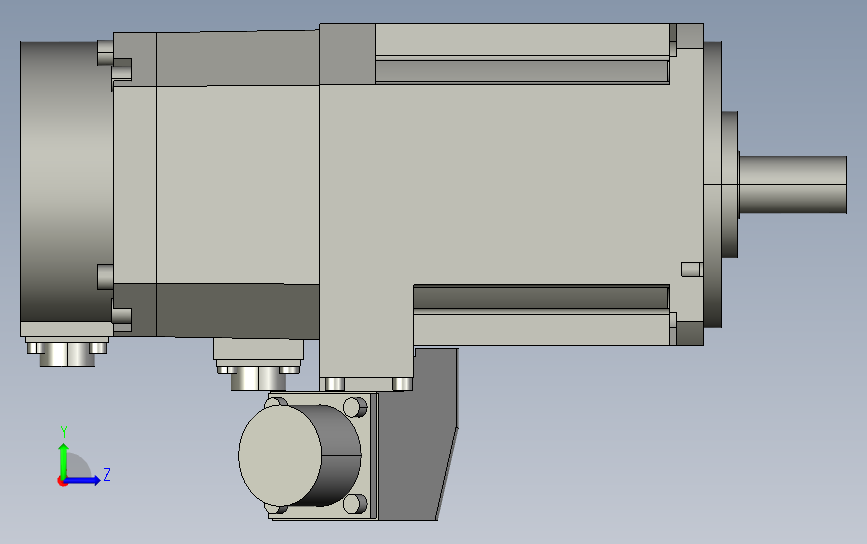
Task: Select the main motor housing body
Action: 511,185
